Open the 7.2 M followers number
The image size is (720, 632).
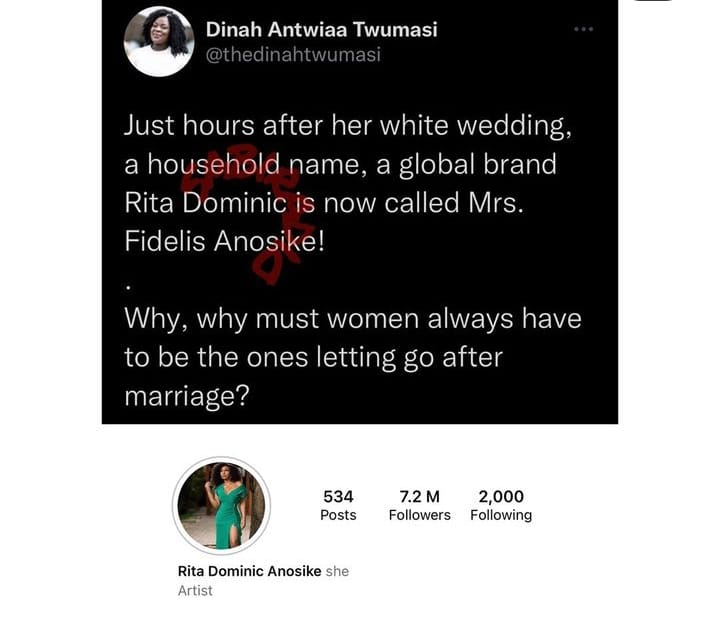(x=419, y=496)
